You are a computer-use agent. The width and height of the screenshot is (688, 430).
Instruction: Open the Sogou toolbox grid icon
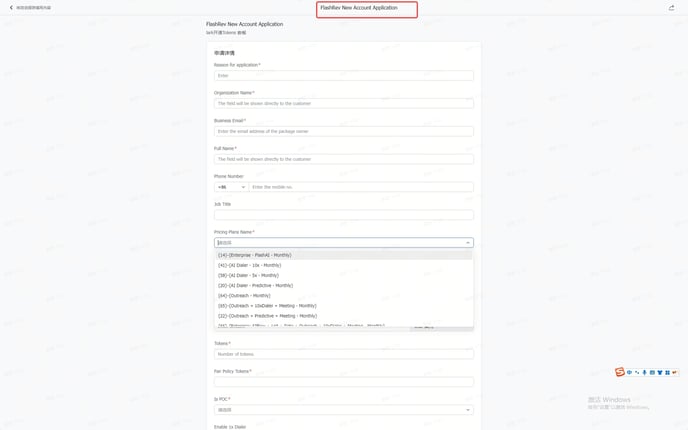click(x=667, y=373)
